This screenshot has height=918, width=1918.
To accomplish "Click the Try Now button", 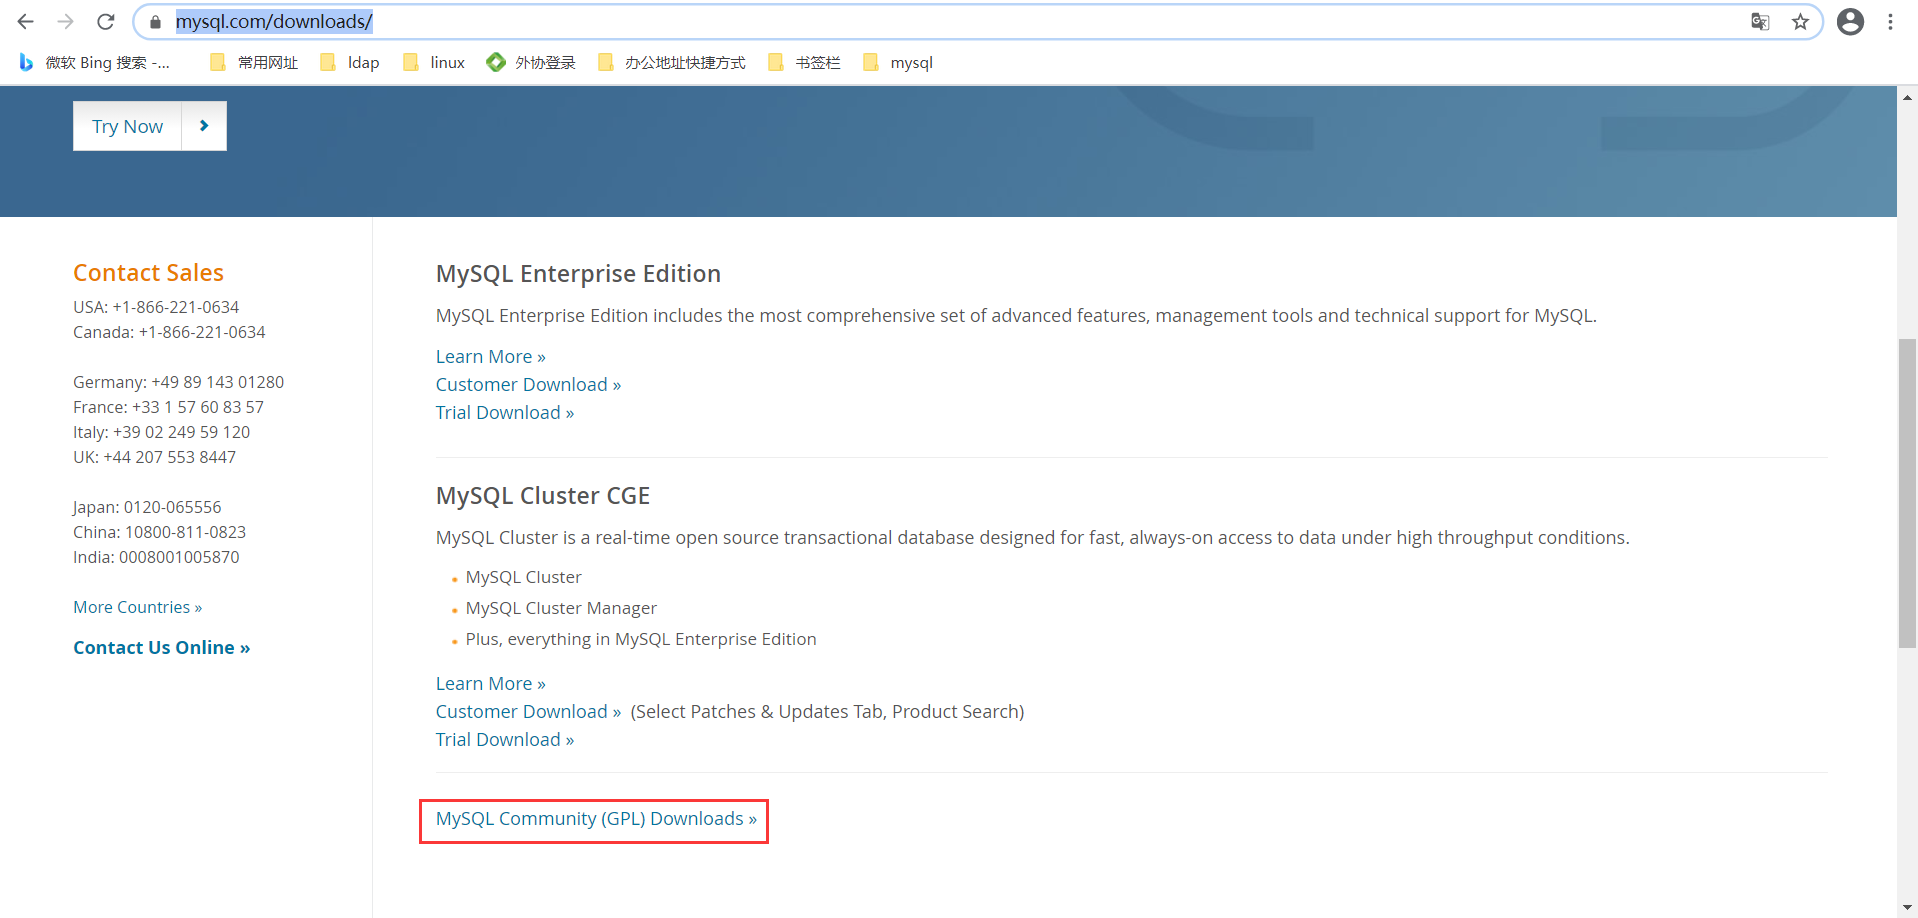I will (x=127, y=126).
